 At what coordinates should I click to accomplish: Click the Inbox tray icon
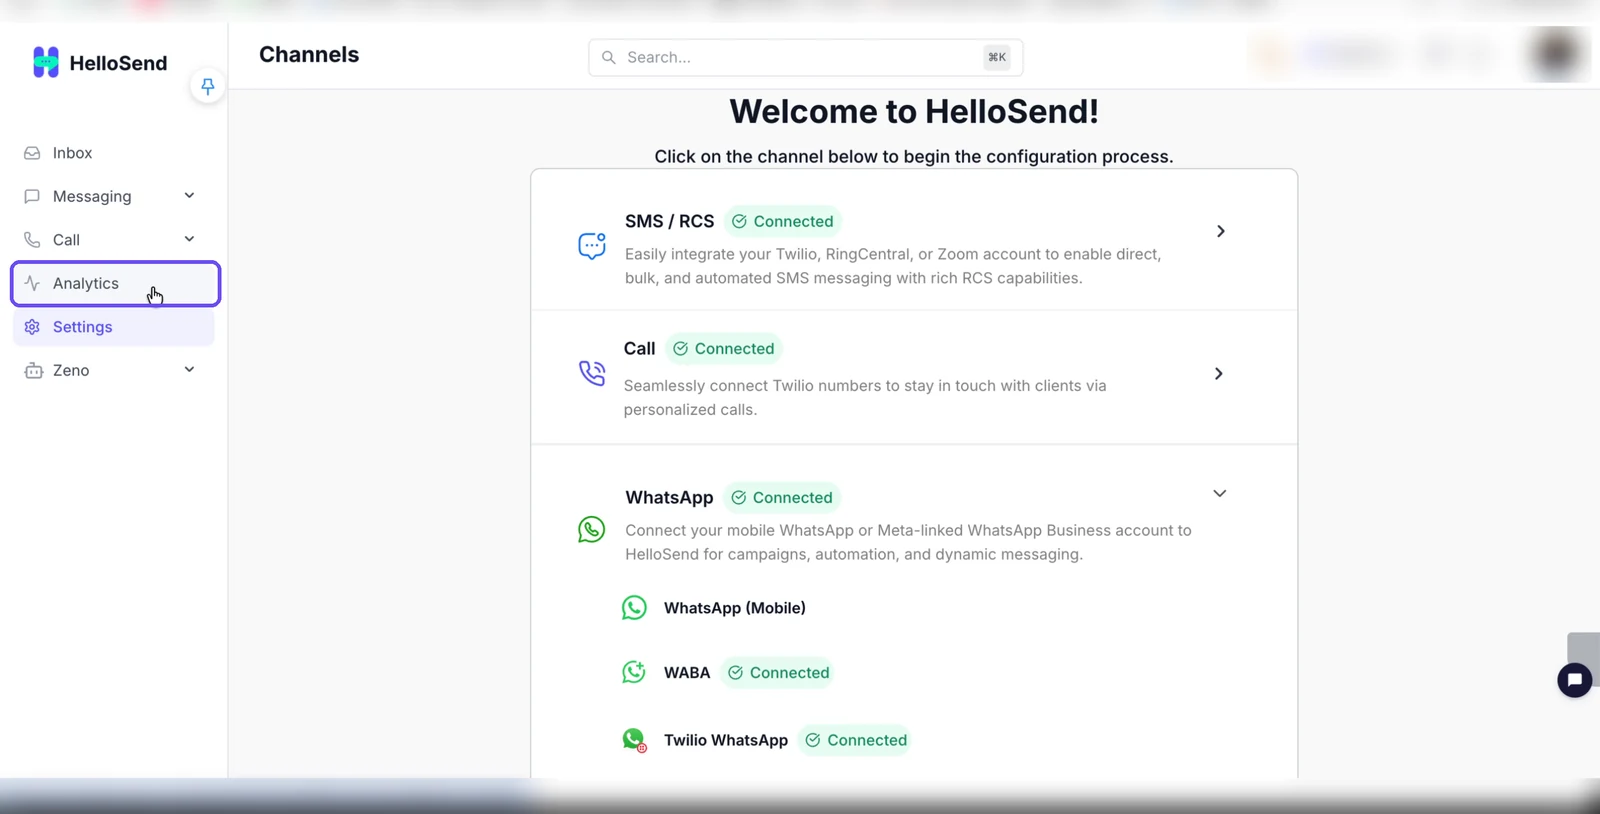click(x=32, y=153)
